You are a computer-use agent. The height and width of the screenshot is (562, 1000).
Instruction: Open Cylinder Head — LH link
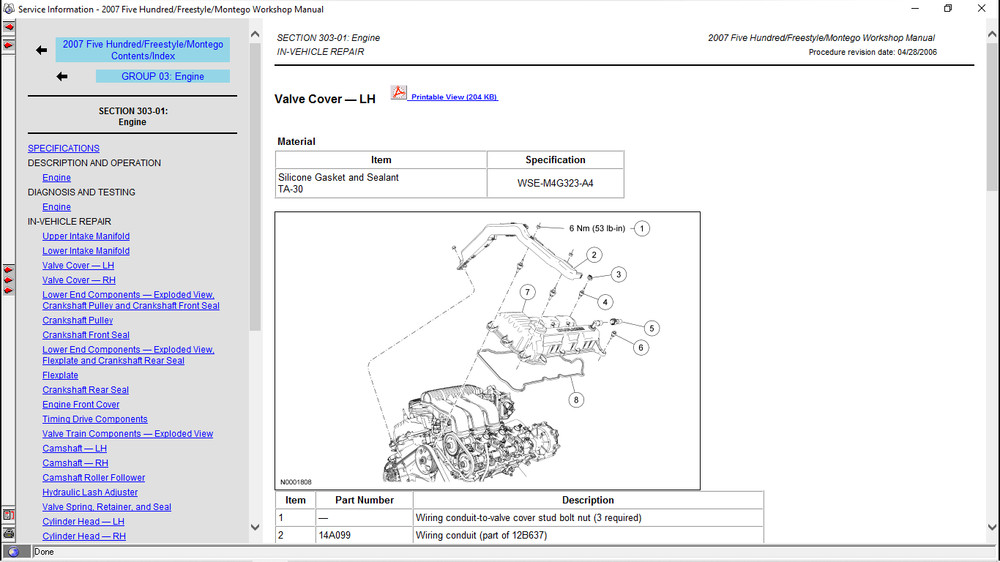click(x=83, y=522)
